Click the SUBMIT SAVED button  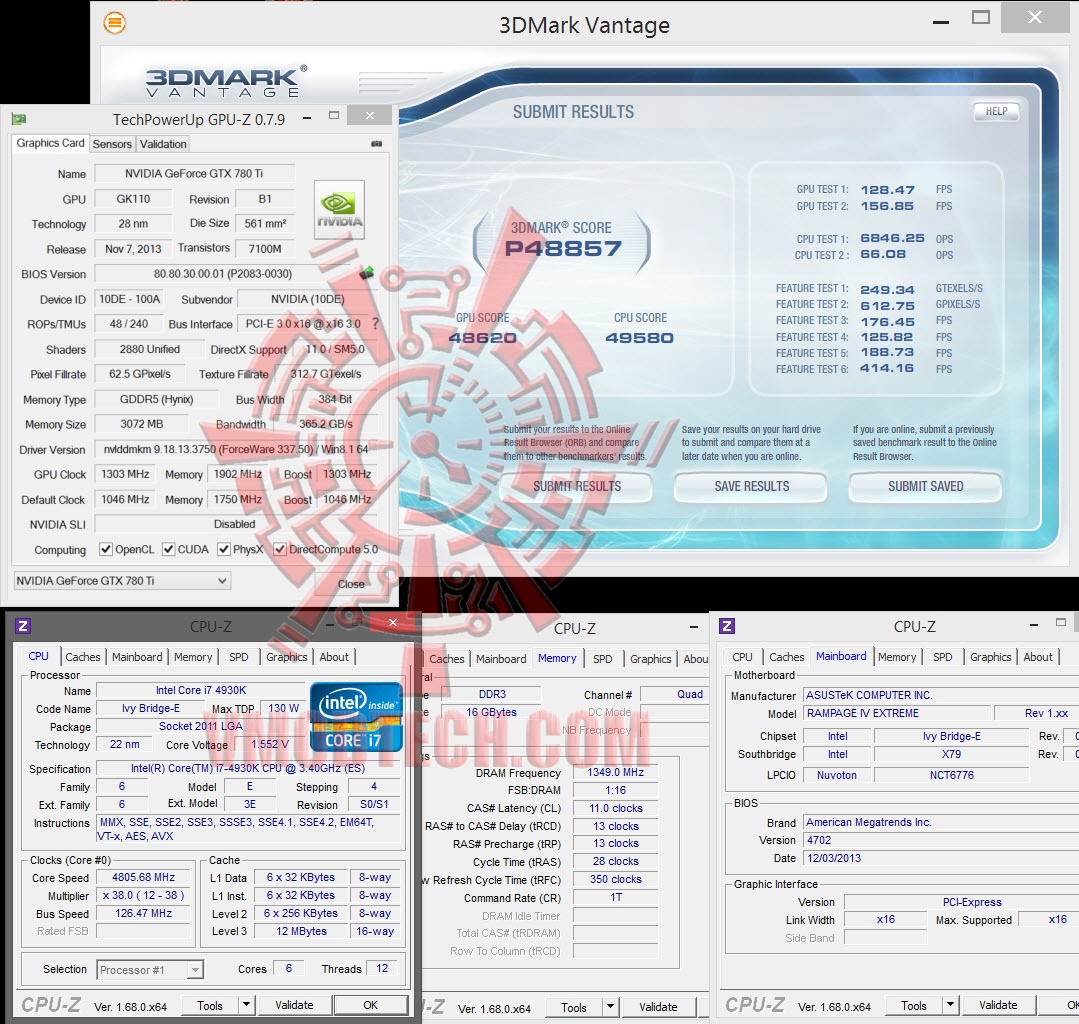926,487
